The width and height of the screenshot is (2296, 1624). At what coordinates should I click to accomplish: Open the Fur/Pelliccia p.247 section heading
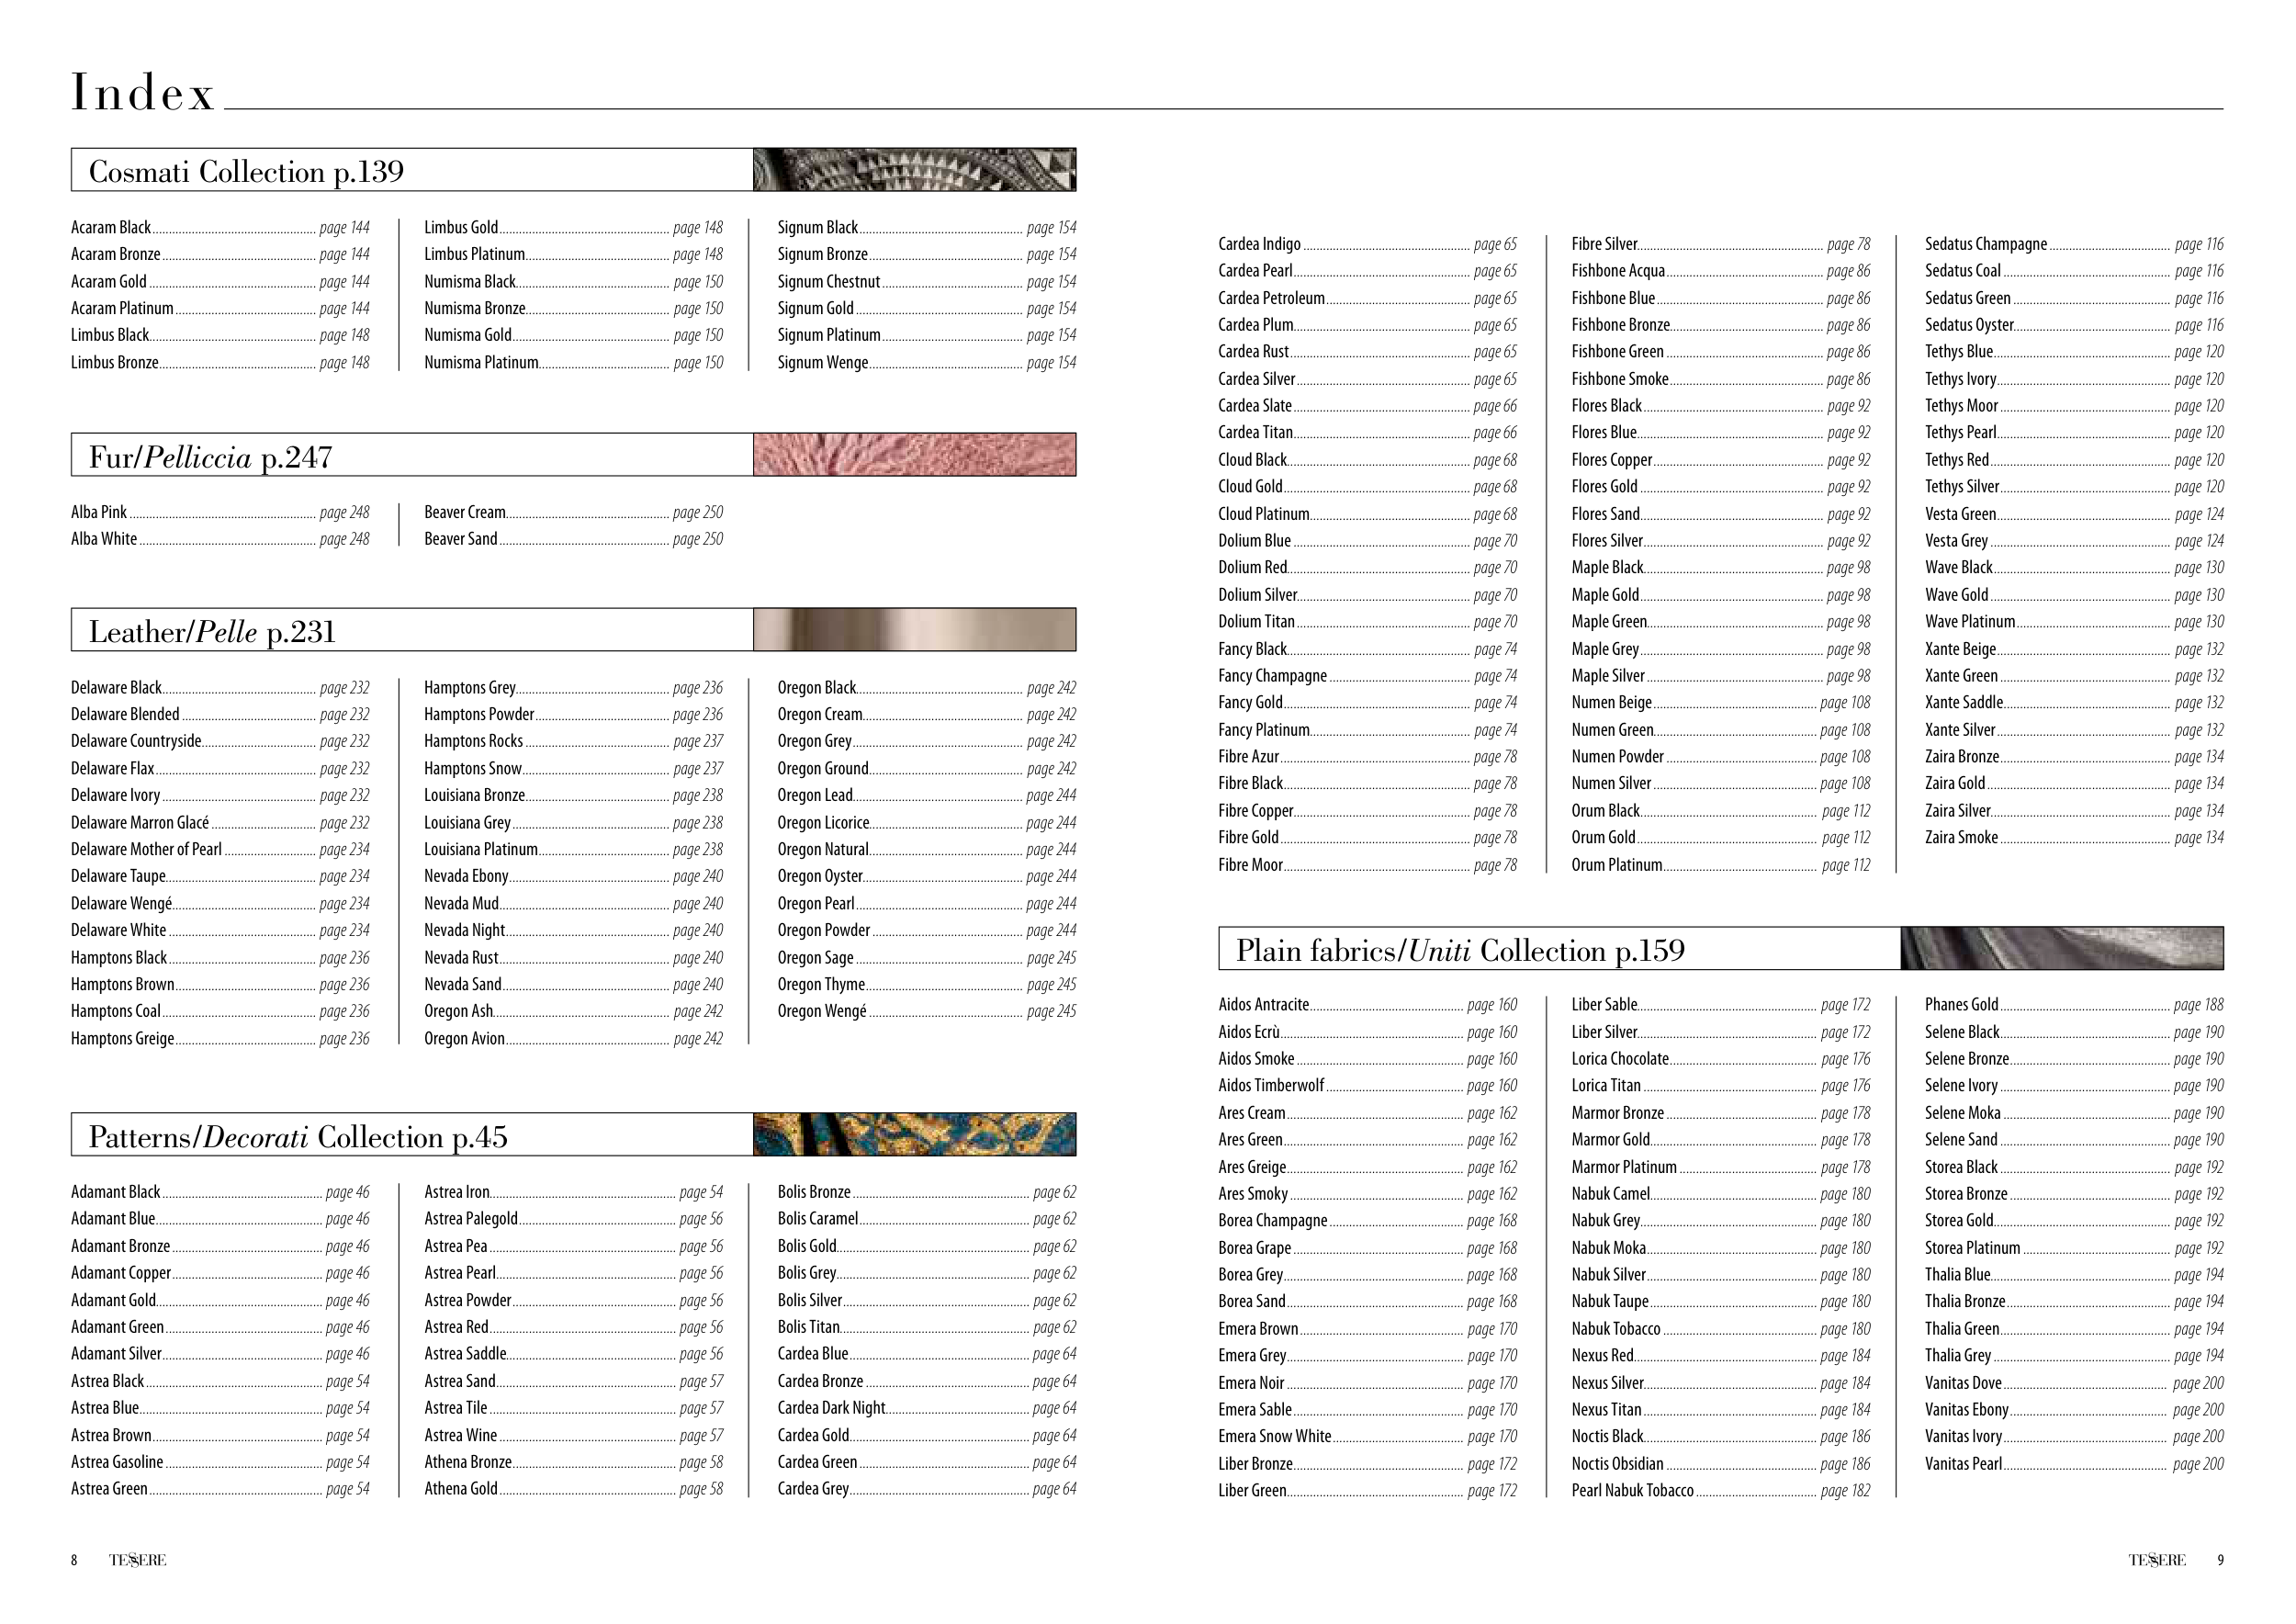210,457
